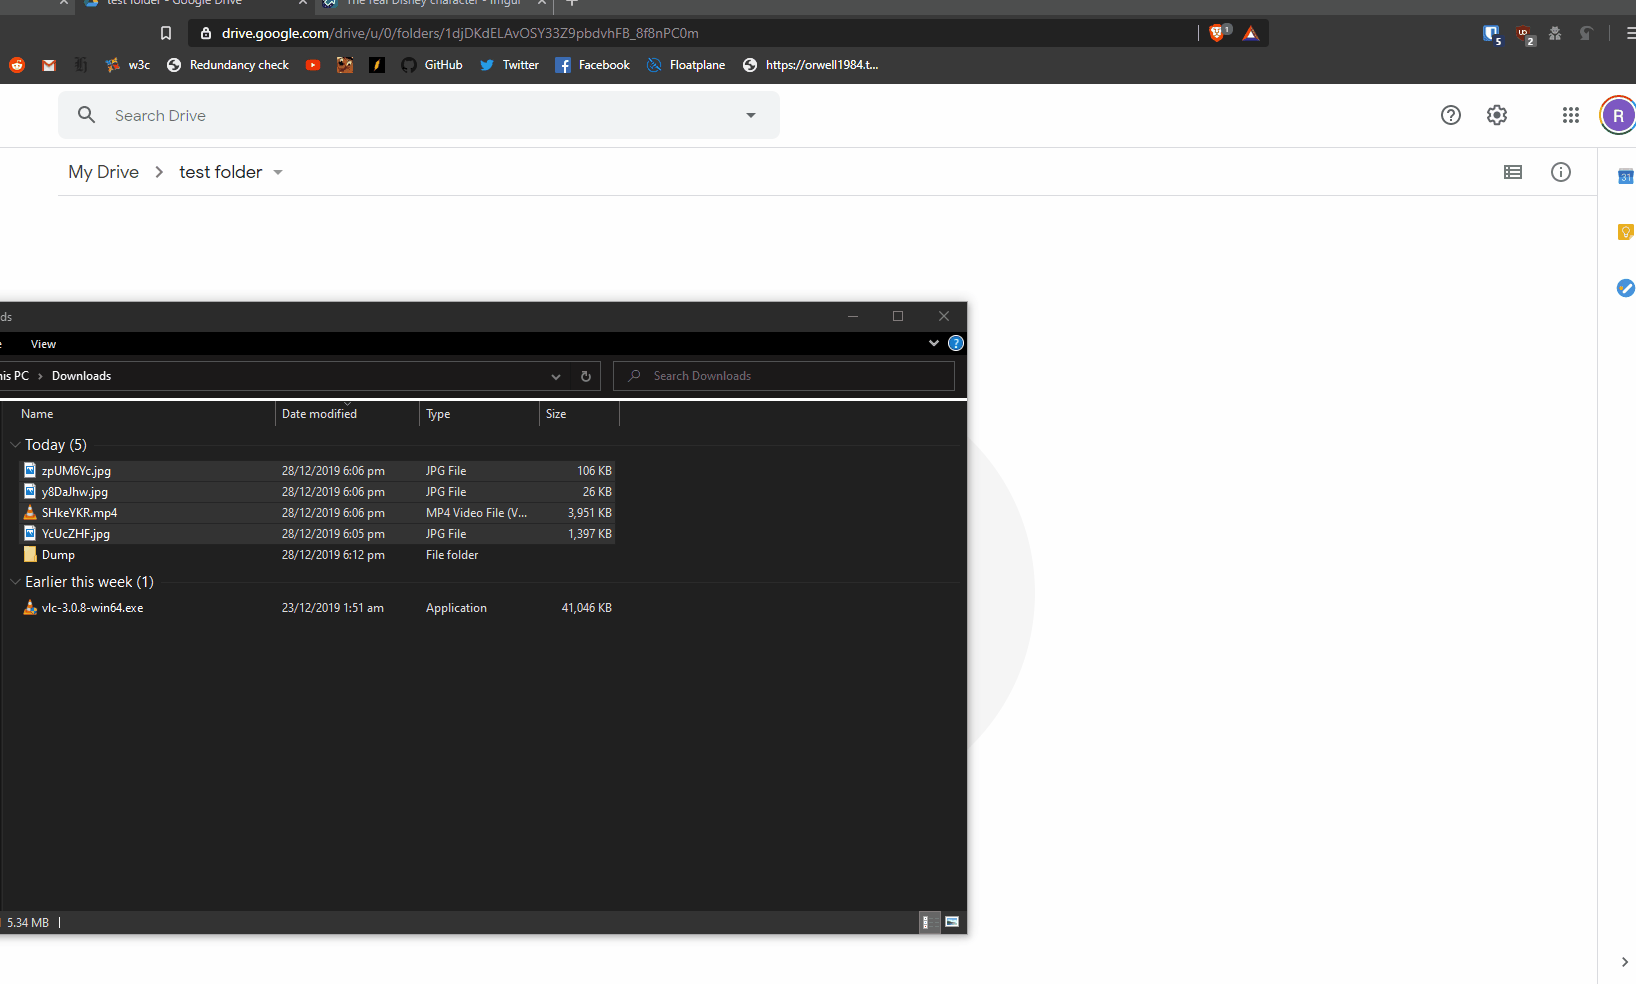This screenshot has height=984, width=1636.
Task: Open Google Calendar from the side panel
Action: pyautogui.click(x=1624, y=176)
